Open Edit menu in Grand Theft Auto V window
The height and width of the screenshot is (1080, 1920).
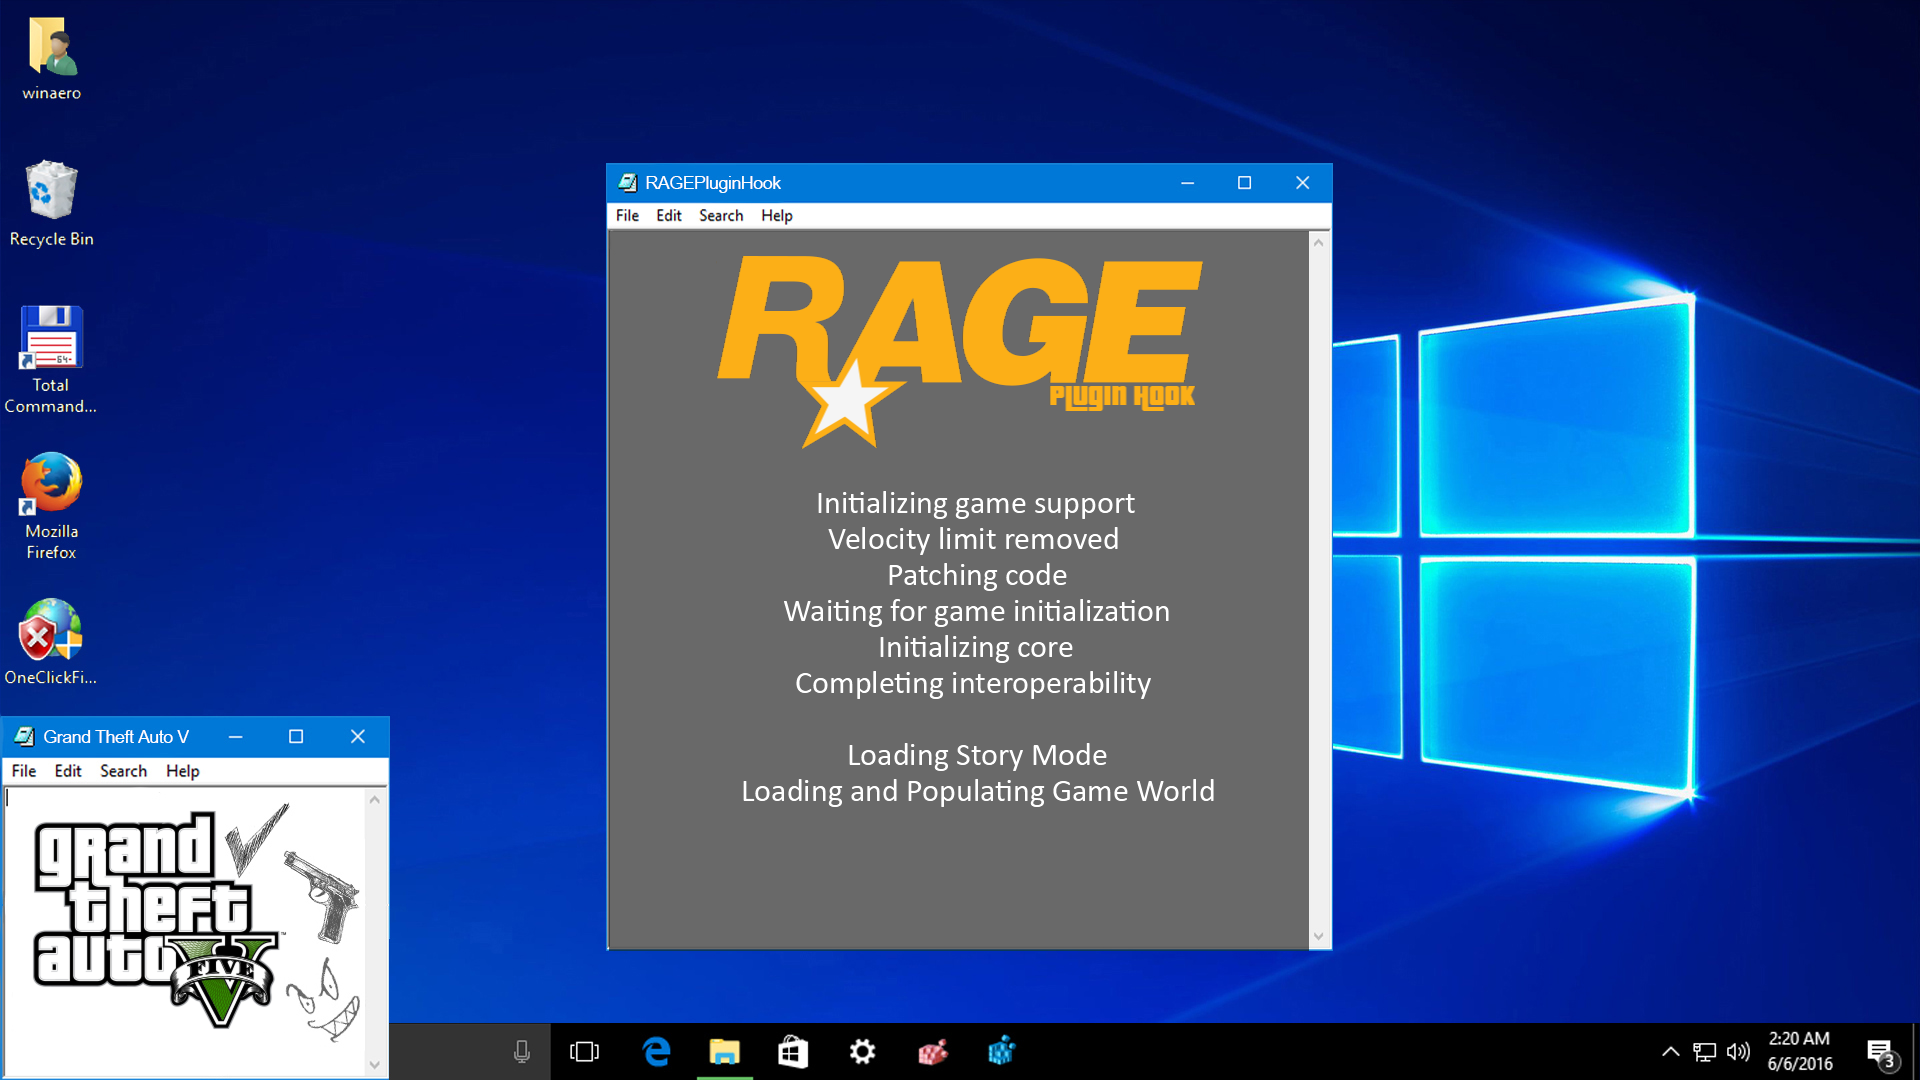pos(68,771)
